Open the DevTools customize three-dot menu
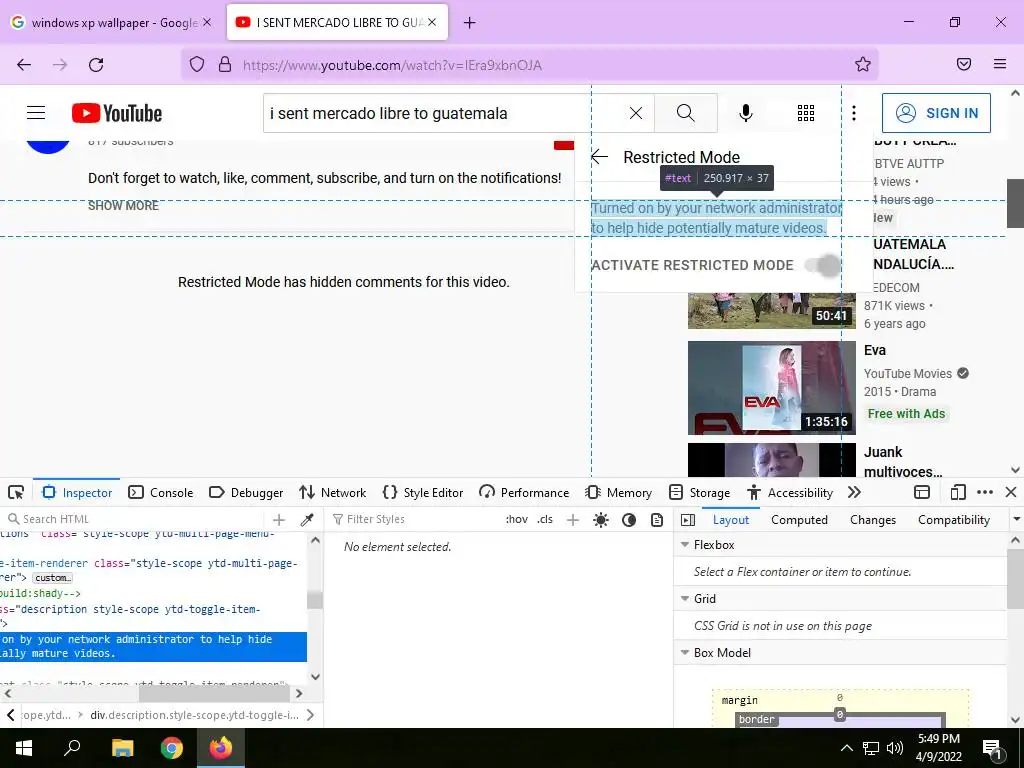This screenshot has width=1024, height=768. coord(985,492)
